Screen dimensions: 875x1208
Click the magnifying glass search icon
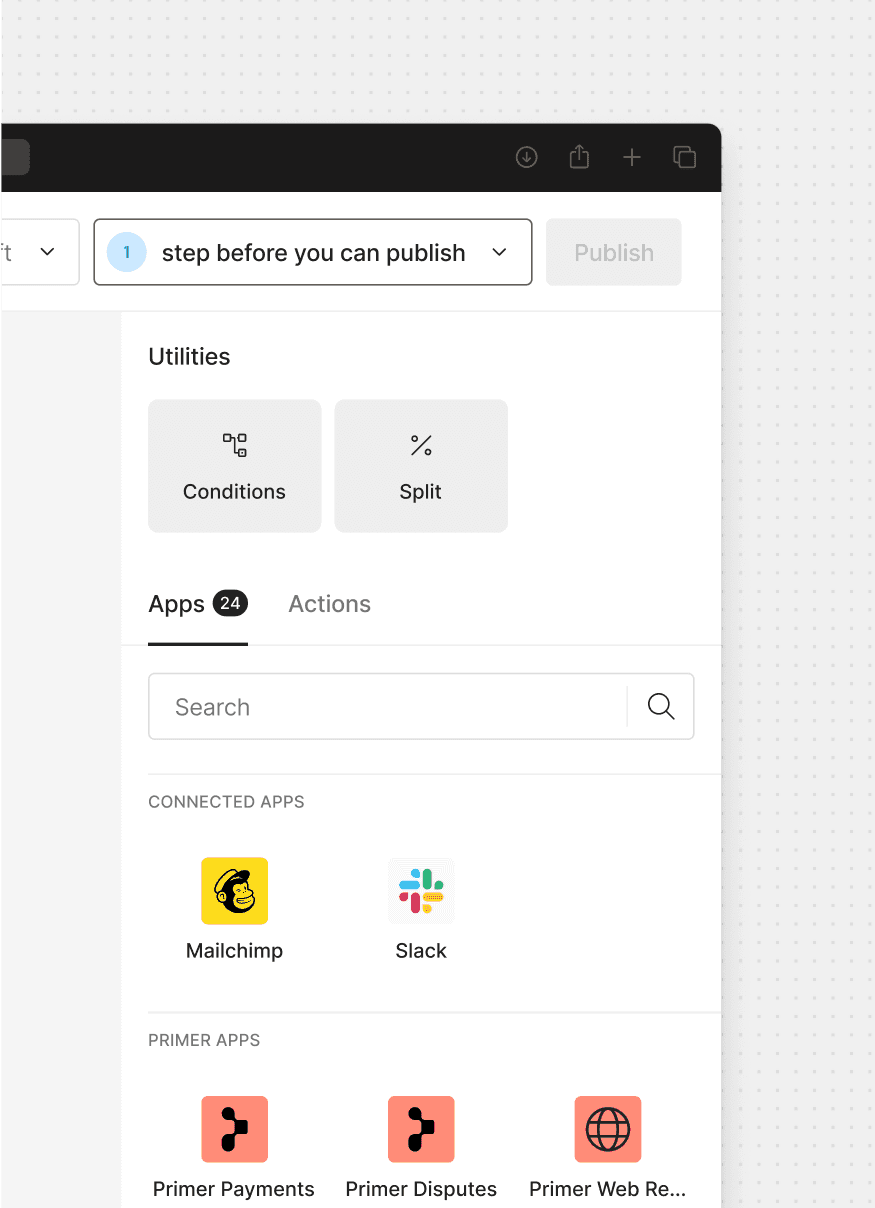coord(661,707)
